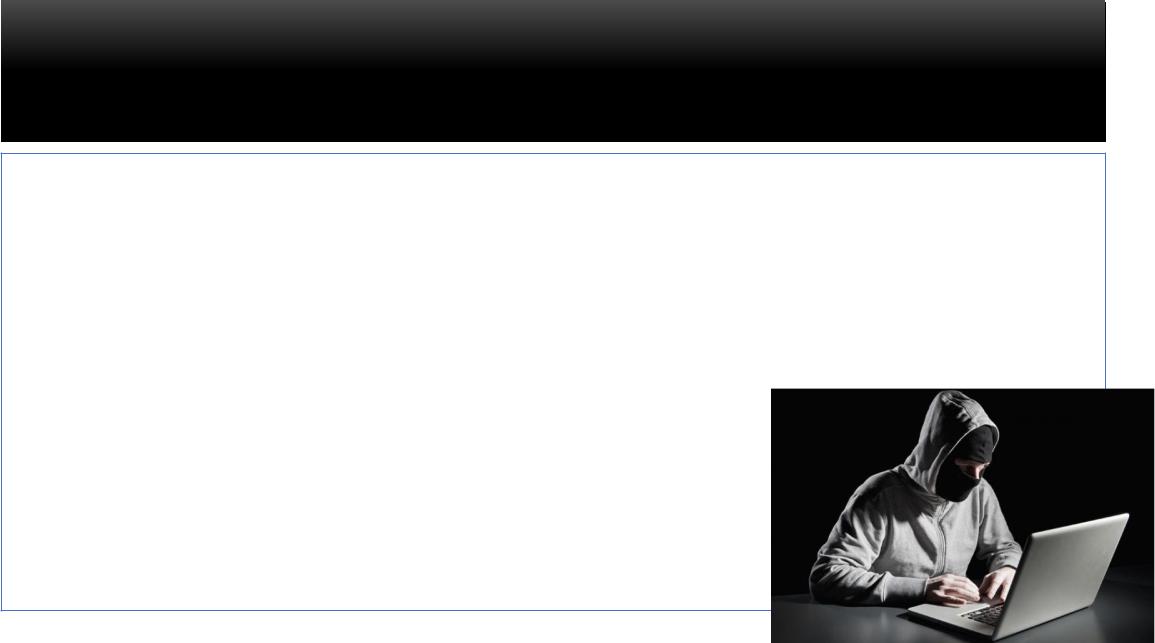Click the laptop keyboard in the photo
This screenshot has width=1155, height=643.
click(987, 614)
